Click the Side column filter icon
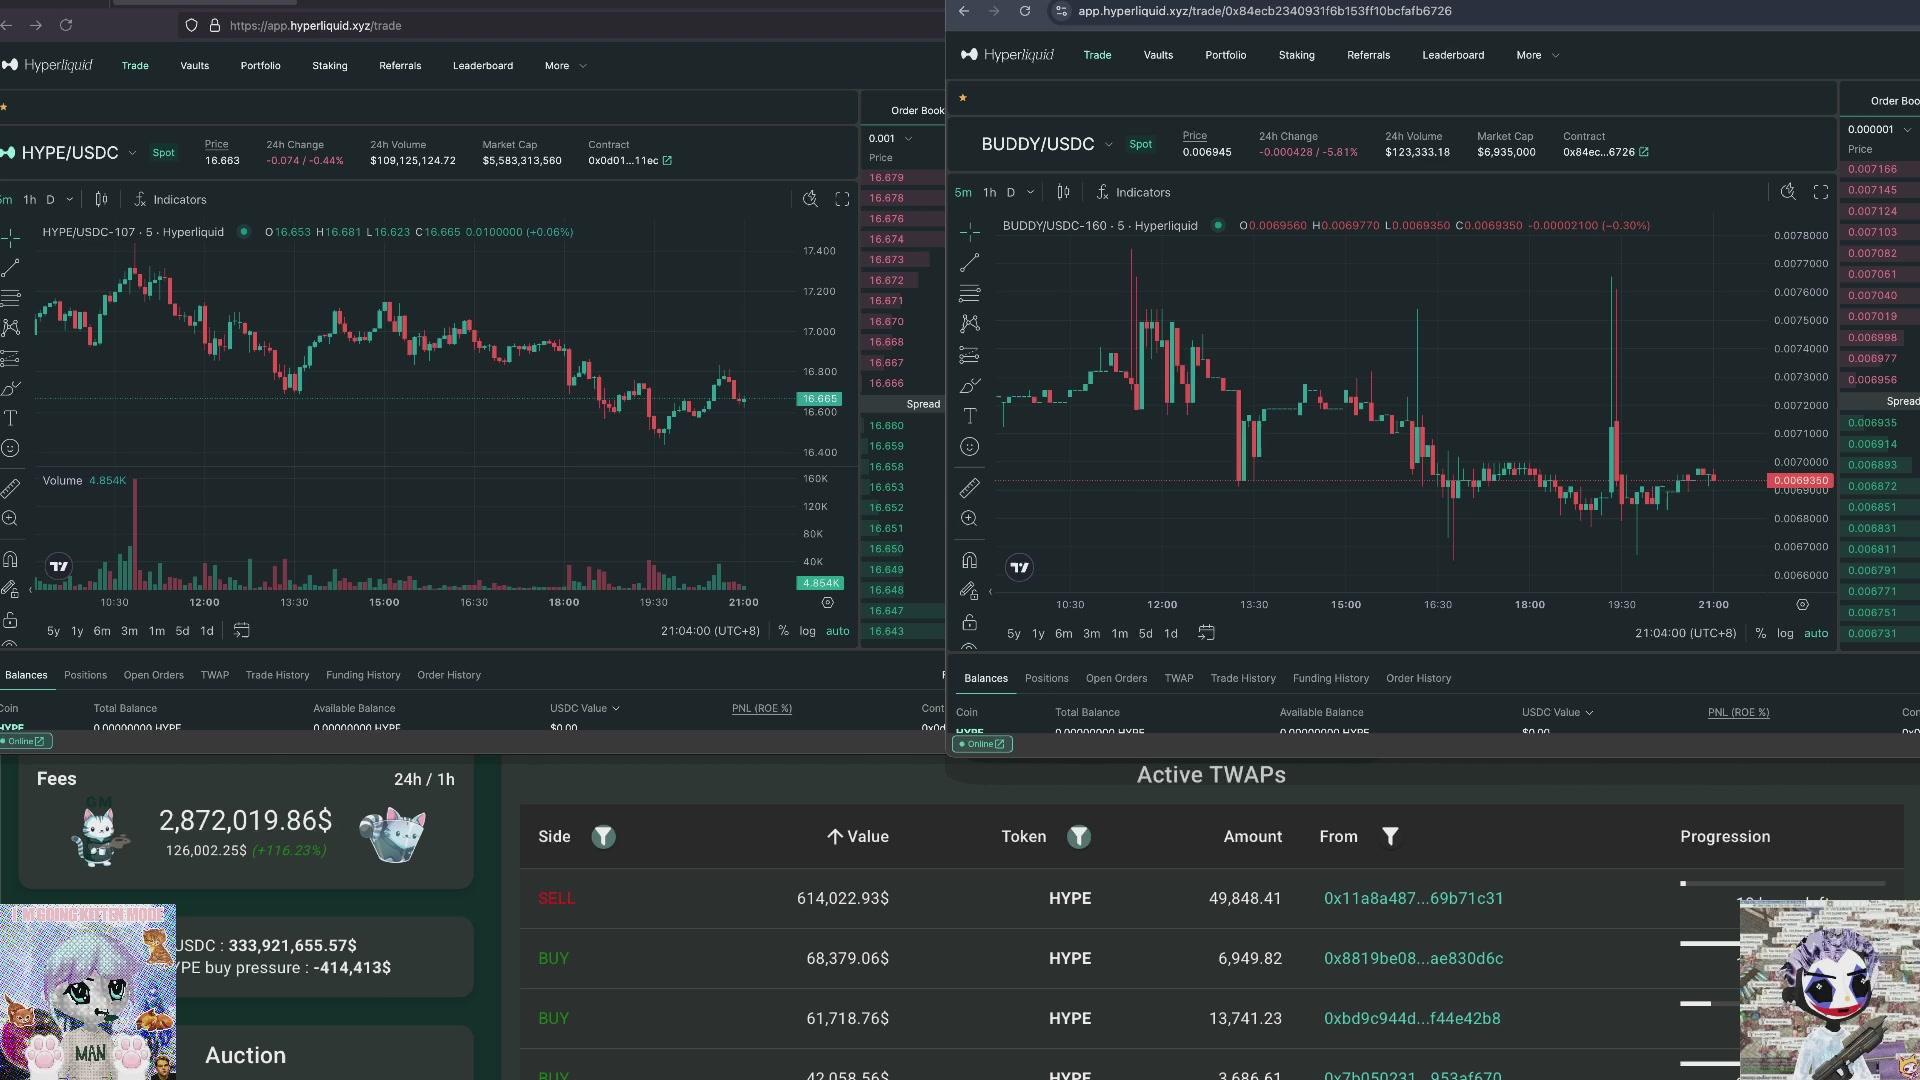1920x1080 pixels. click(x=603, y=837)
